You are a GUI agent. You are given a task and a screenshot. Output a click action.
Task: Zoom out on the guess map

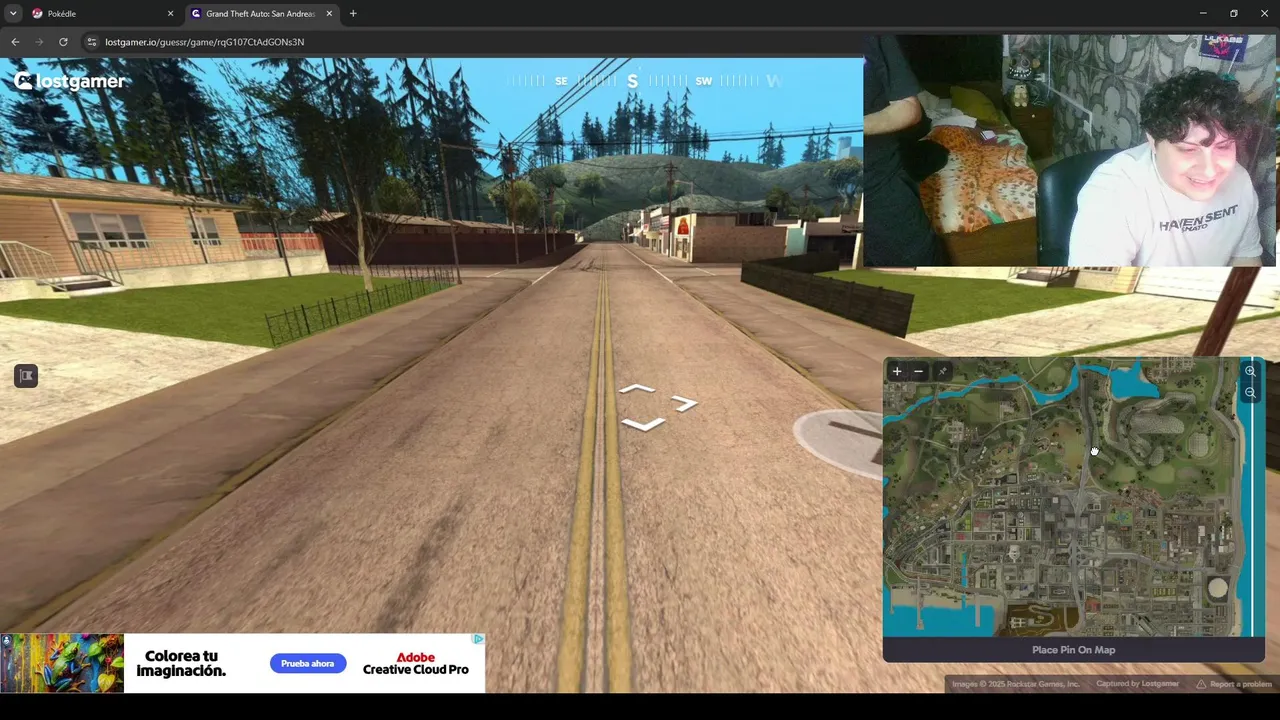1250,392
